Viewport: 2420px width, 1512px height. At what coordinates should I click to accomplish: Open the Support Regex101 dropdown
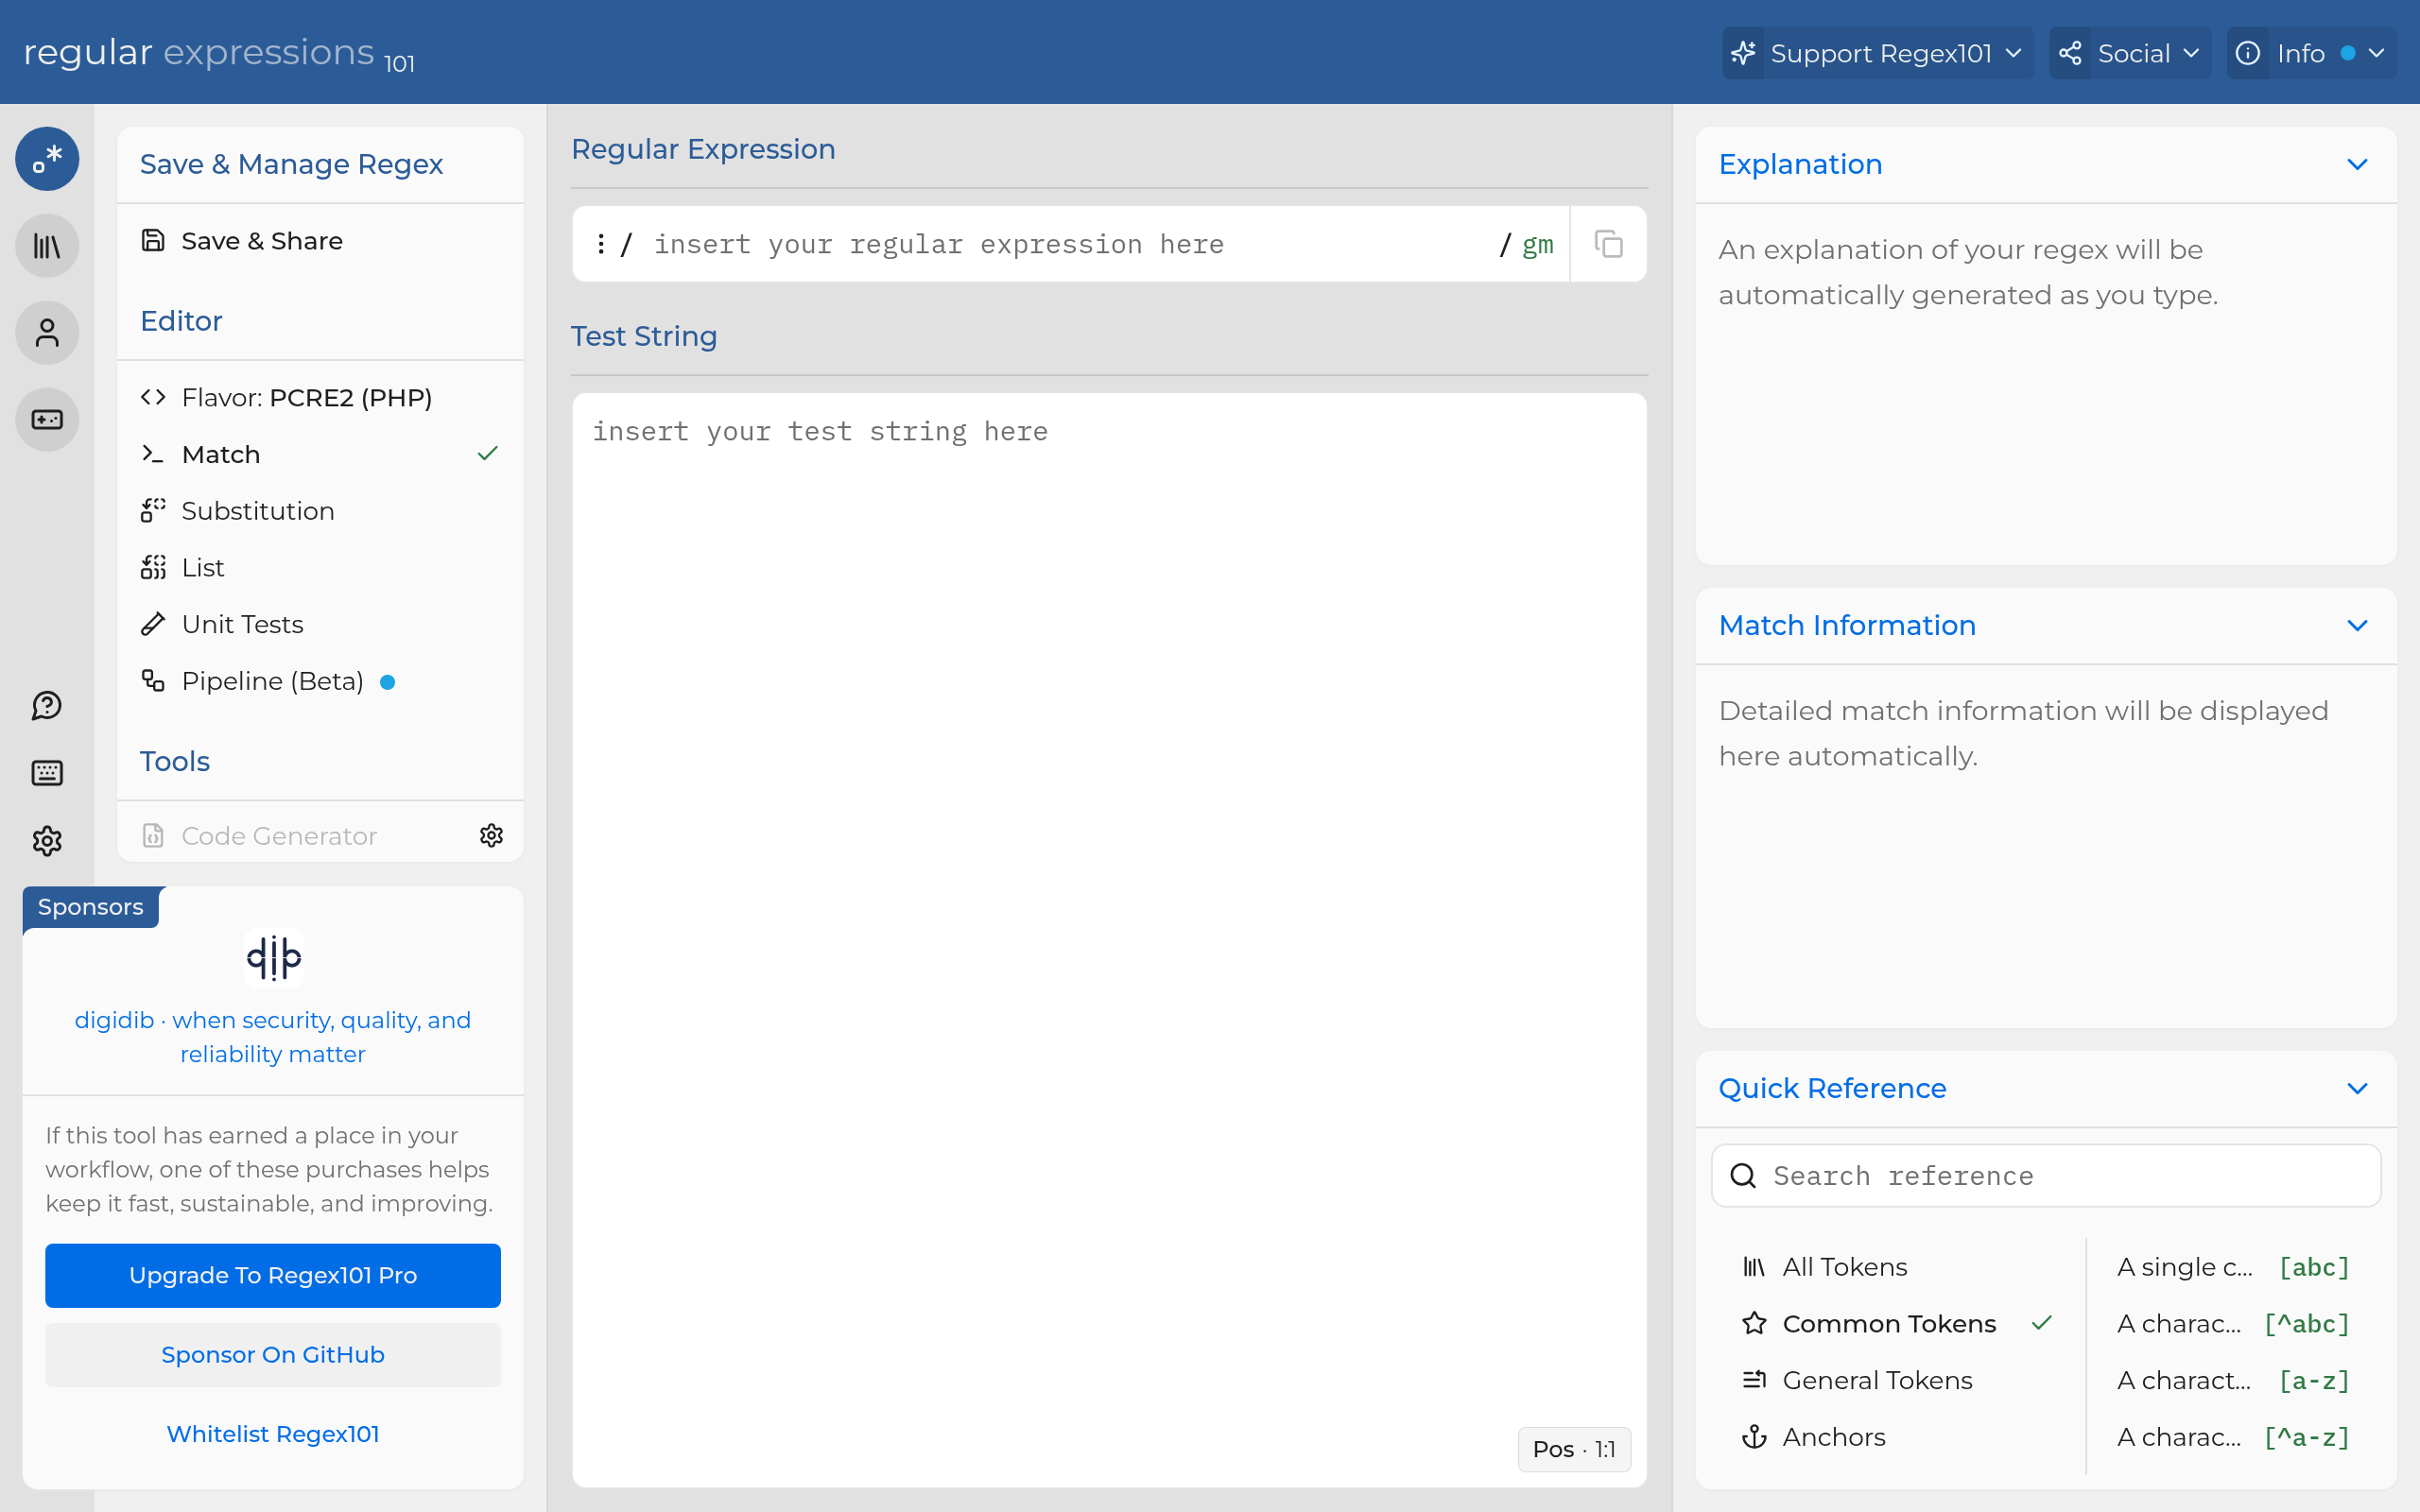click(x=1877, y=53)
